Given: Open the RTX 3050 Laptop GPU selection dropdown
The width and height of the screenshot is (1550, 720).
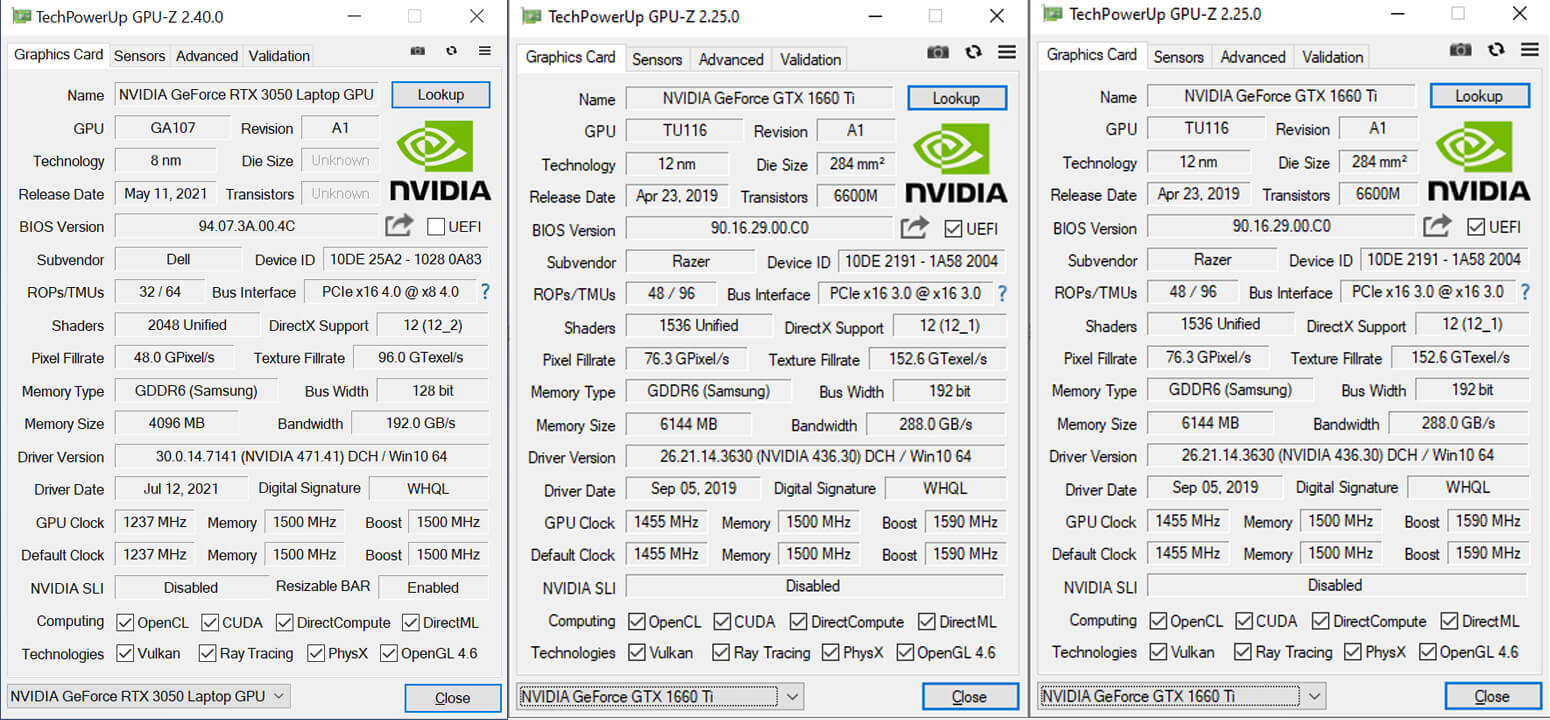Looking at the screenshot, I should pos(148,696).
